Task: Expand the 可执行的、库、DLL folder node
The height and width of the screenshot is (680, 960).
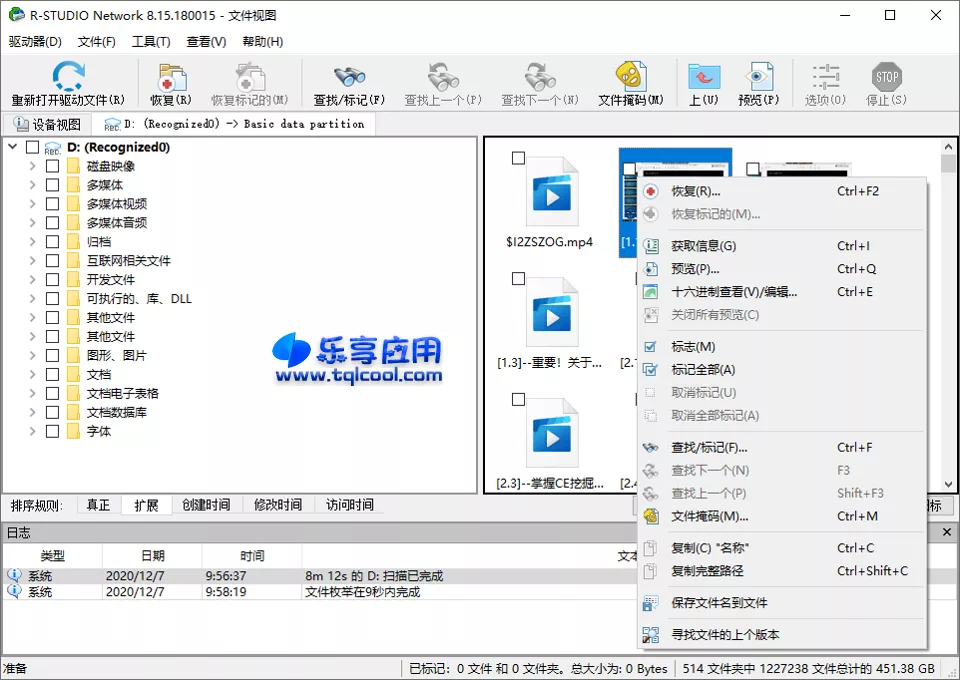Action: pyautogui.click(x=32, y=299)
